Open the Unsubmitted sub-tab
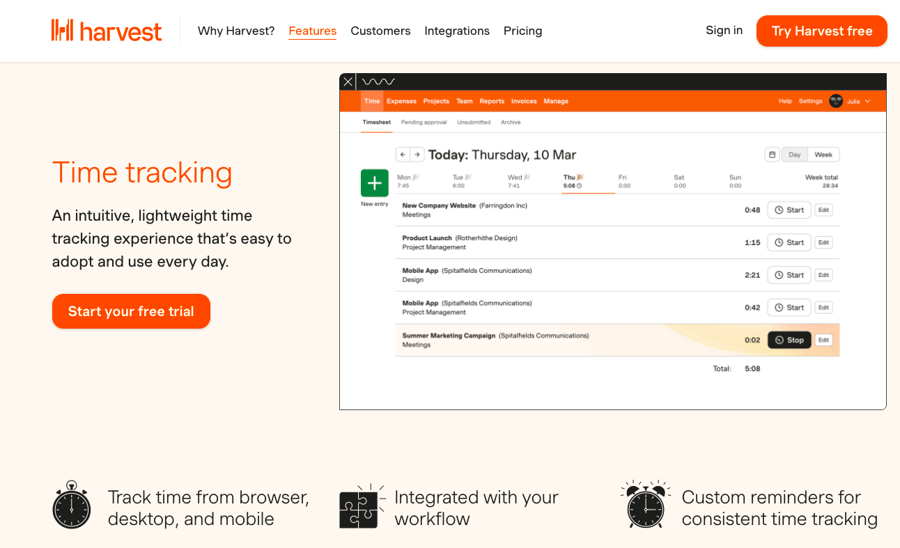The height and width of the screenshot is (548, 900). (474, 122)
